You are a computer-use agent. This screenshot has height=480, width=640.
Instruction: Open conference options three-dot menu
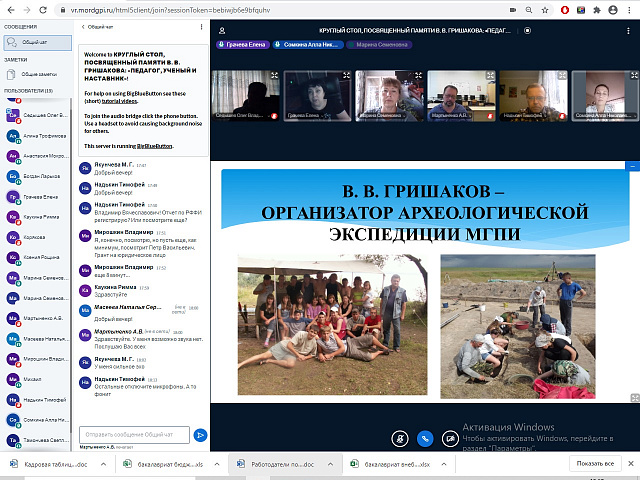click(x=628, y=31)
